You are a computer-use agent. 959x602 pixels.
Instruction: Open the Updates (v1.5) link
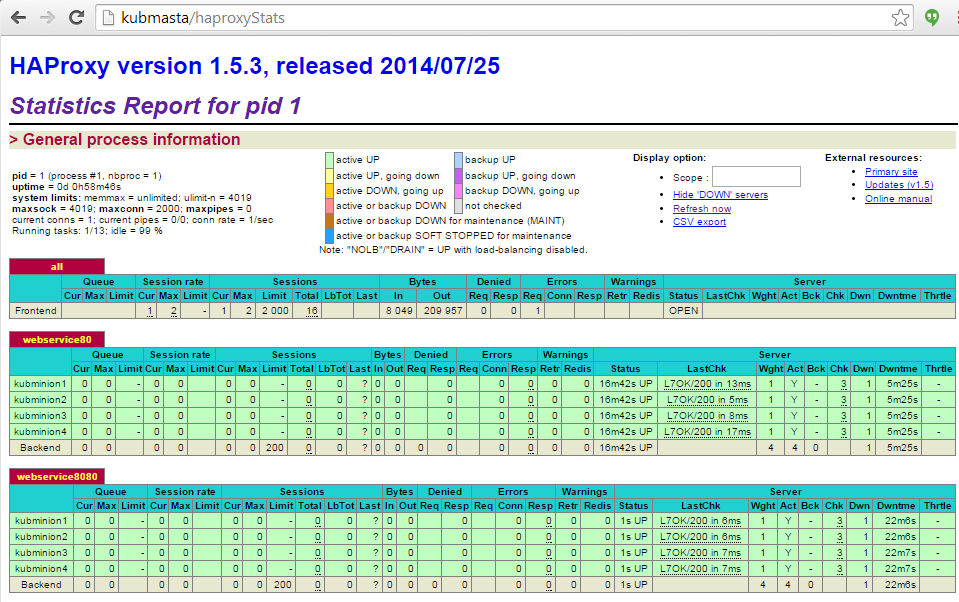click(898, 185)
